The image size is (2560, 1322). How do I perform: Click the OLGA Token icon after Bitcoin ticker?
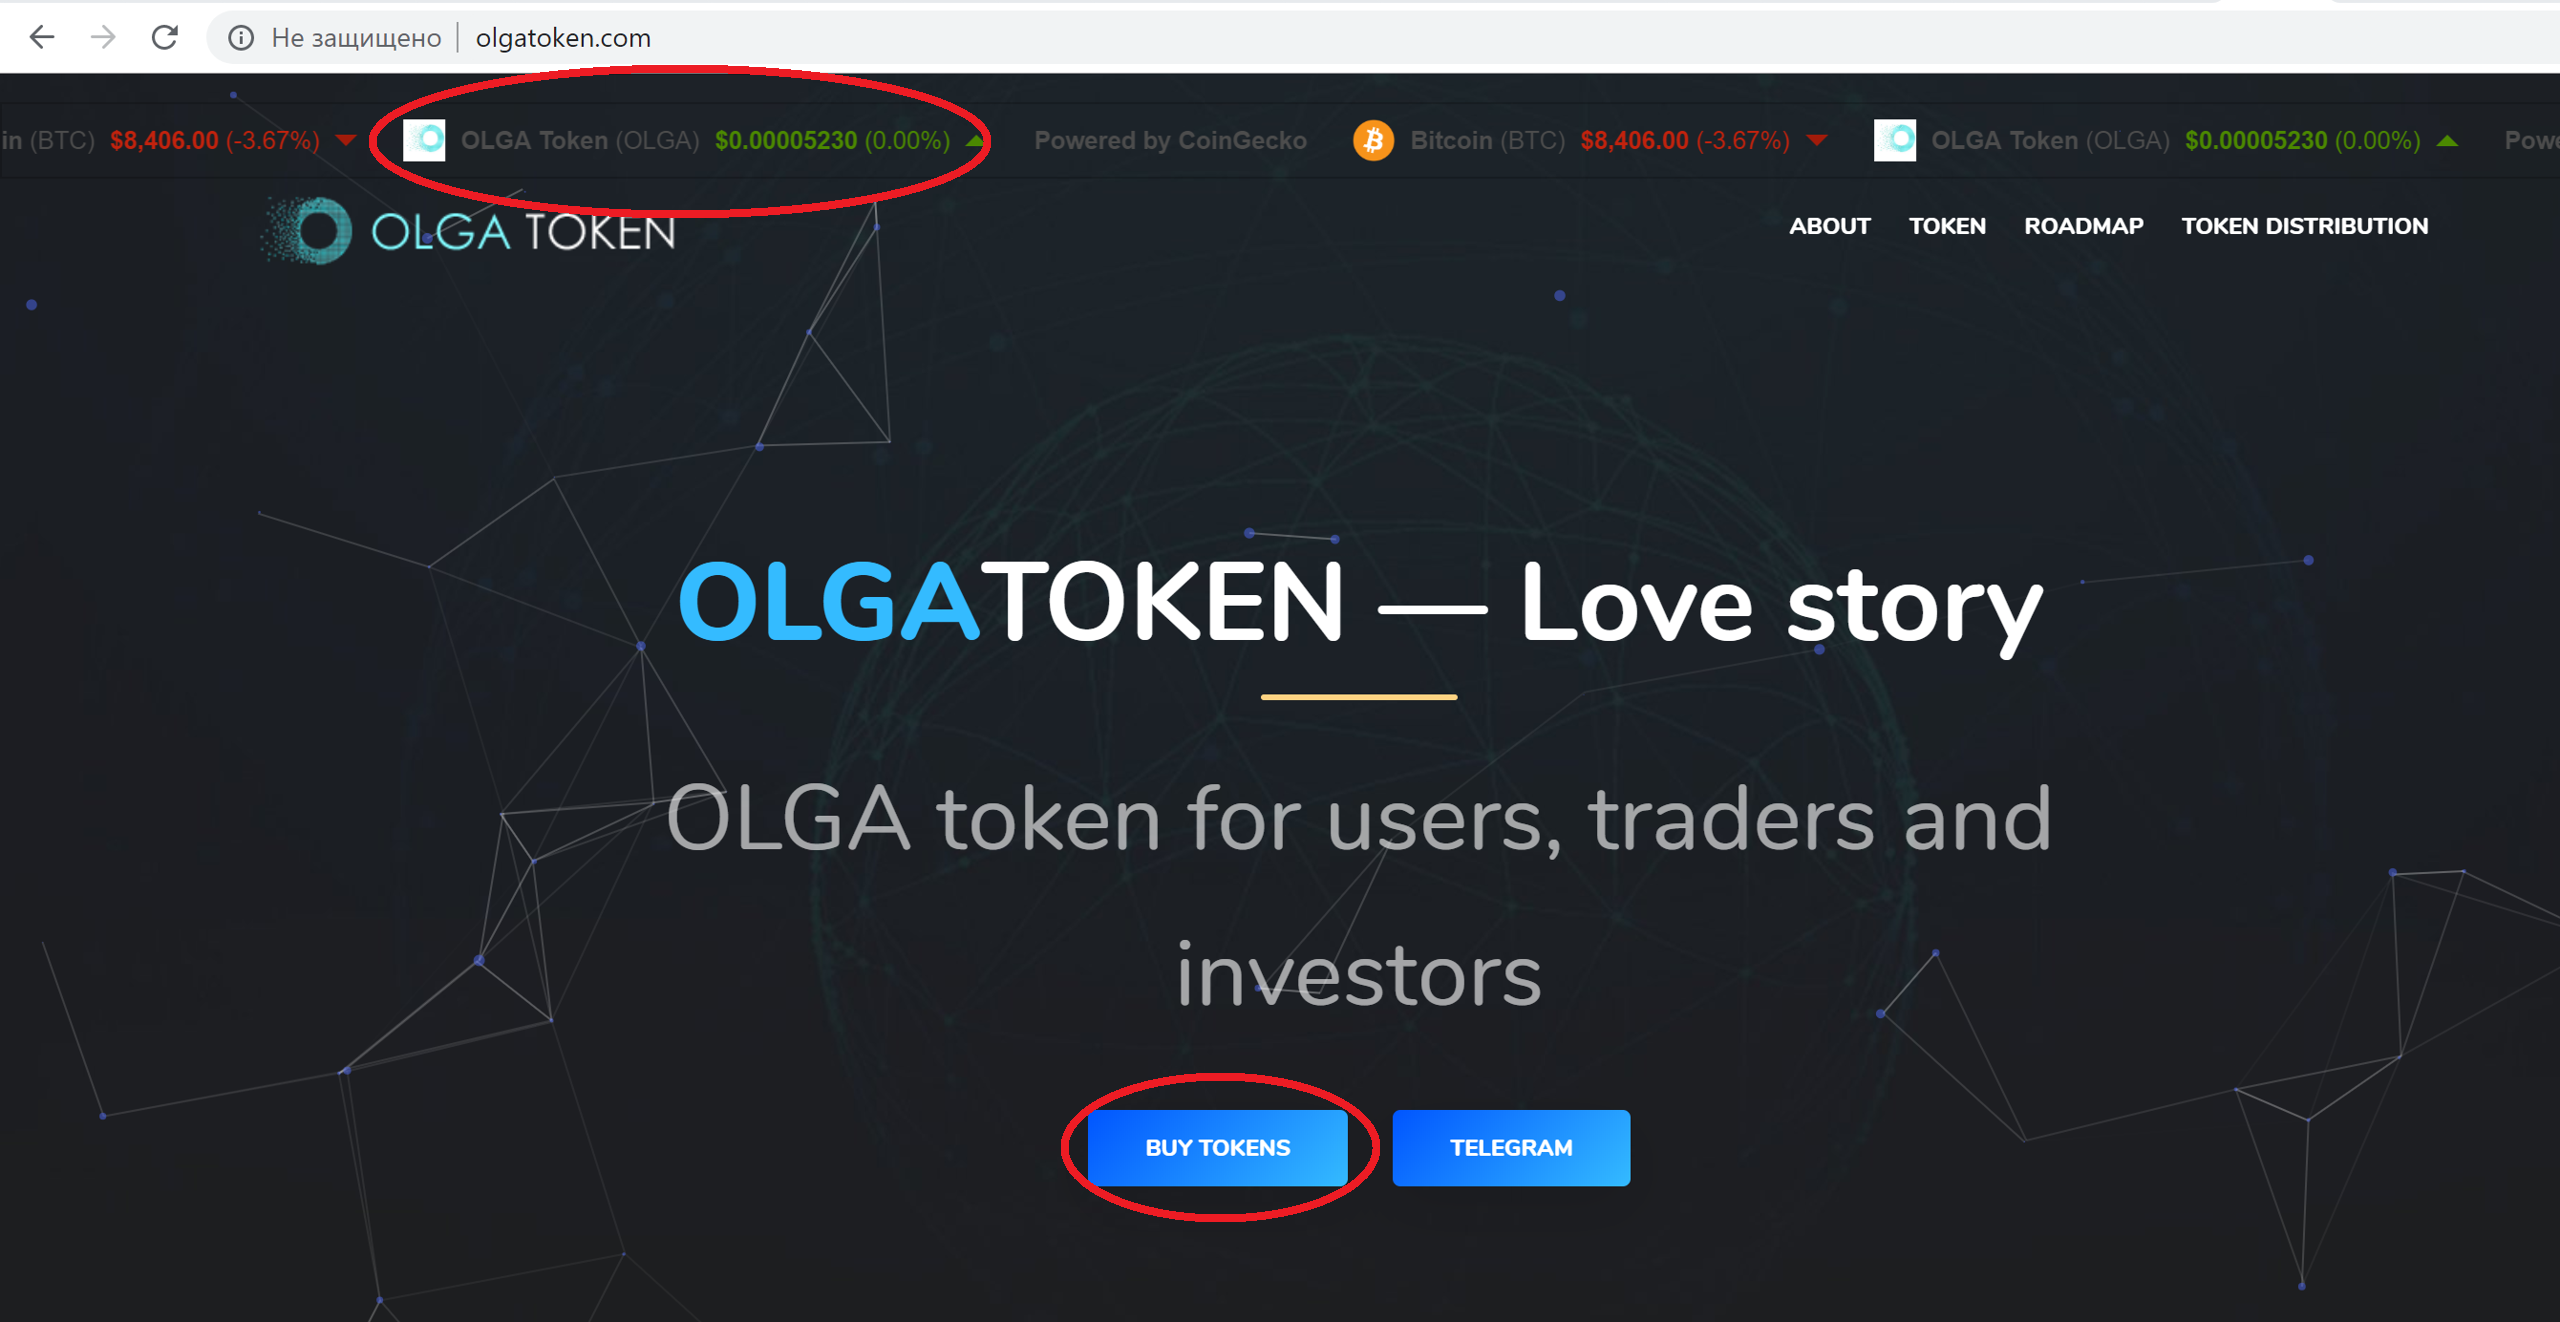click(x=1894, y=140)
